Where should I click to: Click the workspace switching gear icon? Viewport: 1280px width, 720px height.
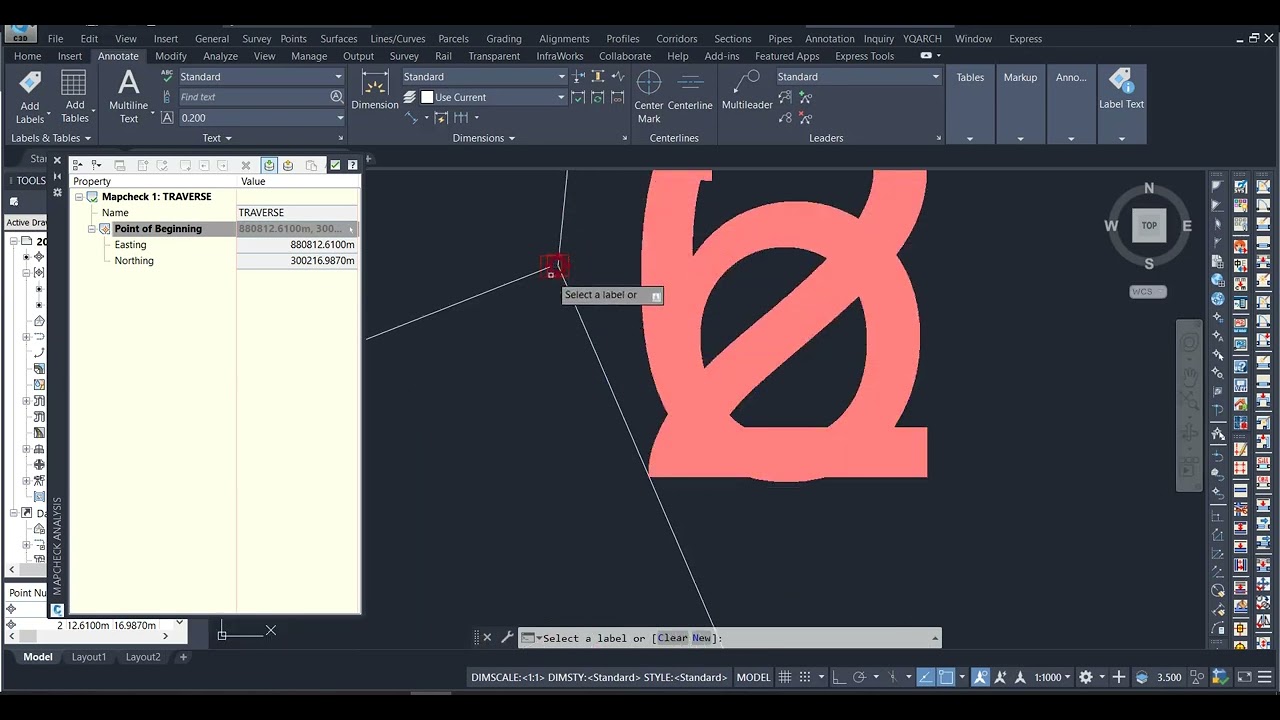pyautogui.click(x=1086, y=677)
